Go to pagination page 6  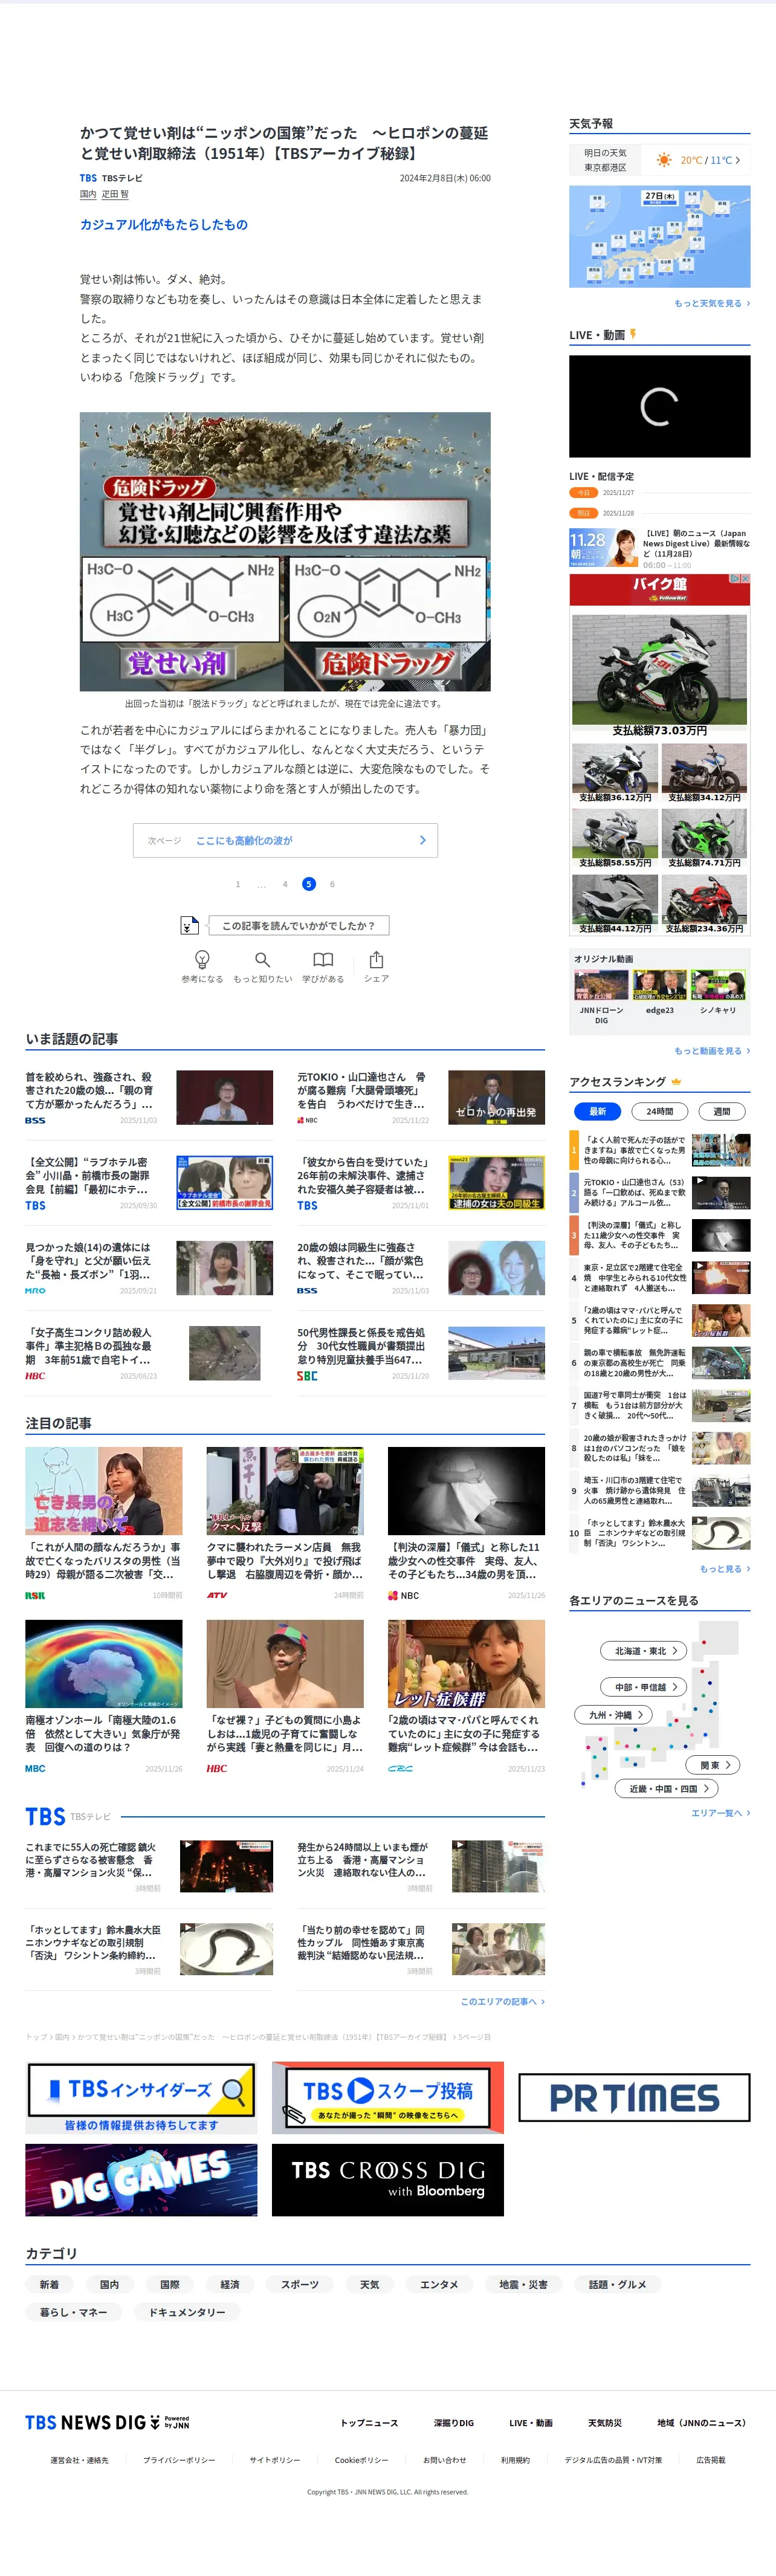(332, 884)
